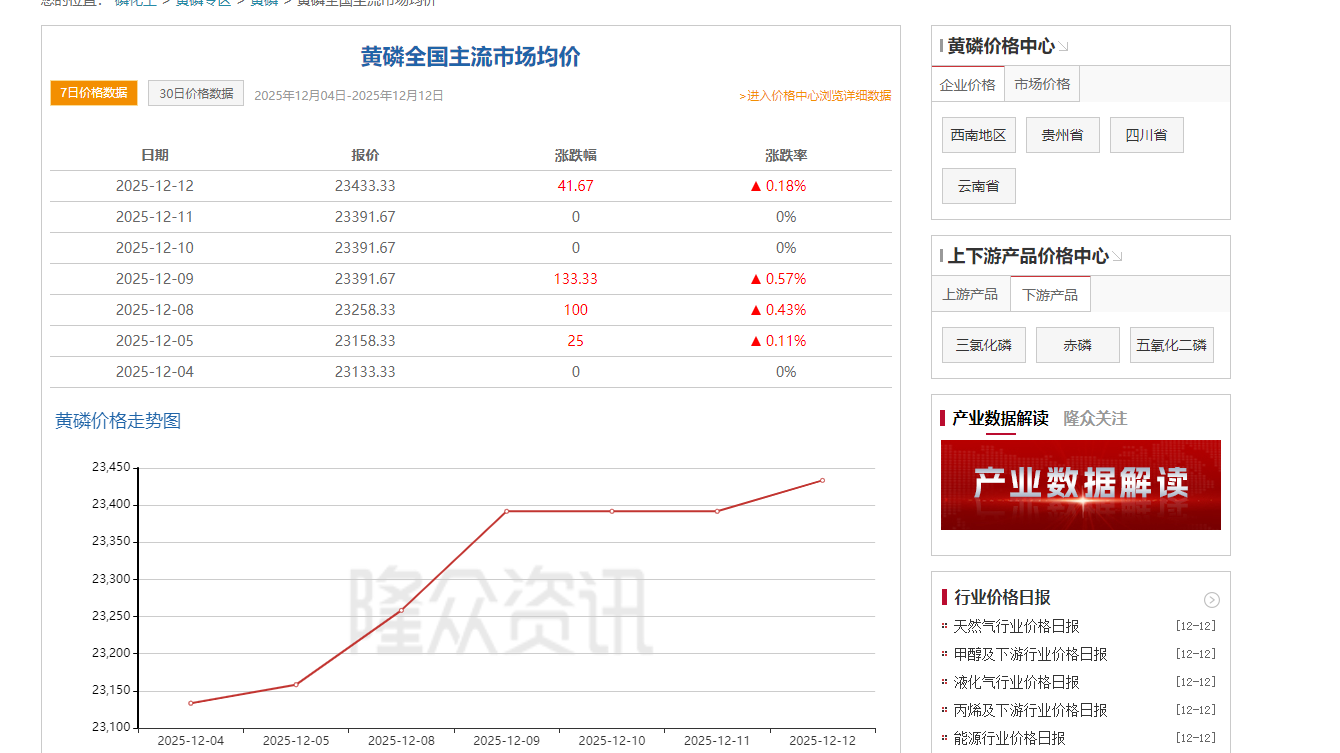Screen dimensions: 1340x753
Task: Click the 2025-12-08 chart data point
Action: pos(401,610)
